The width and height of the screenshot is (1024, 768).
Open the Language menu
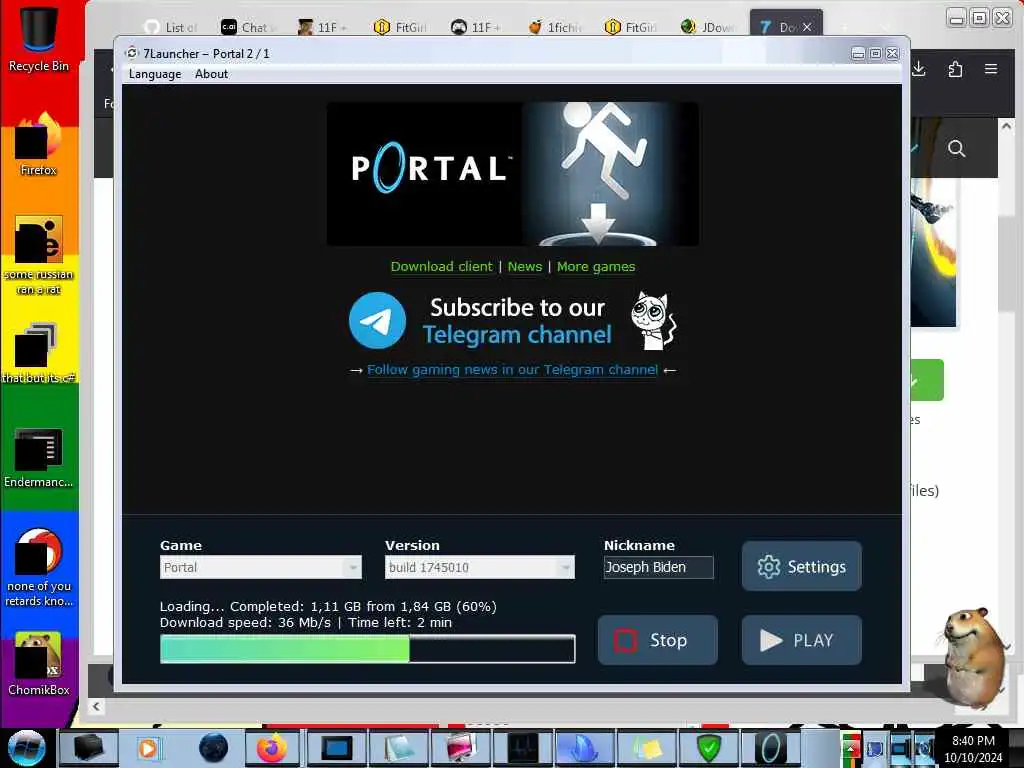pos(155,74)
